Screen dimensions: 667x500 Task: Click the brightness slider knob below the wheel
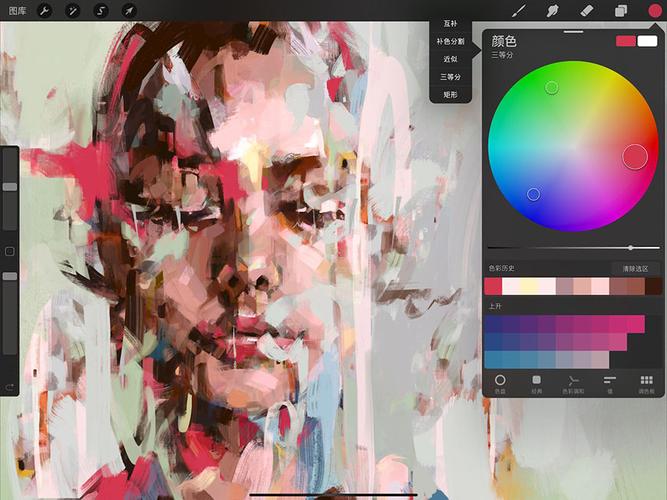pyautogui.click(x=630, y=247)
